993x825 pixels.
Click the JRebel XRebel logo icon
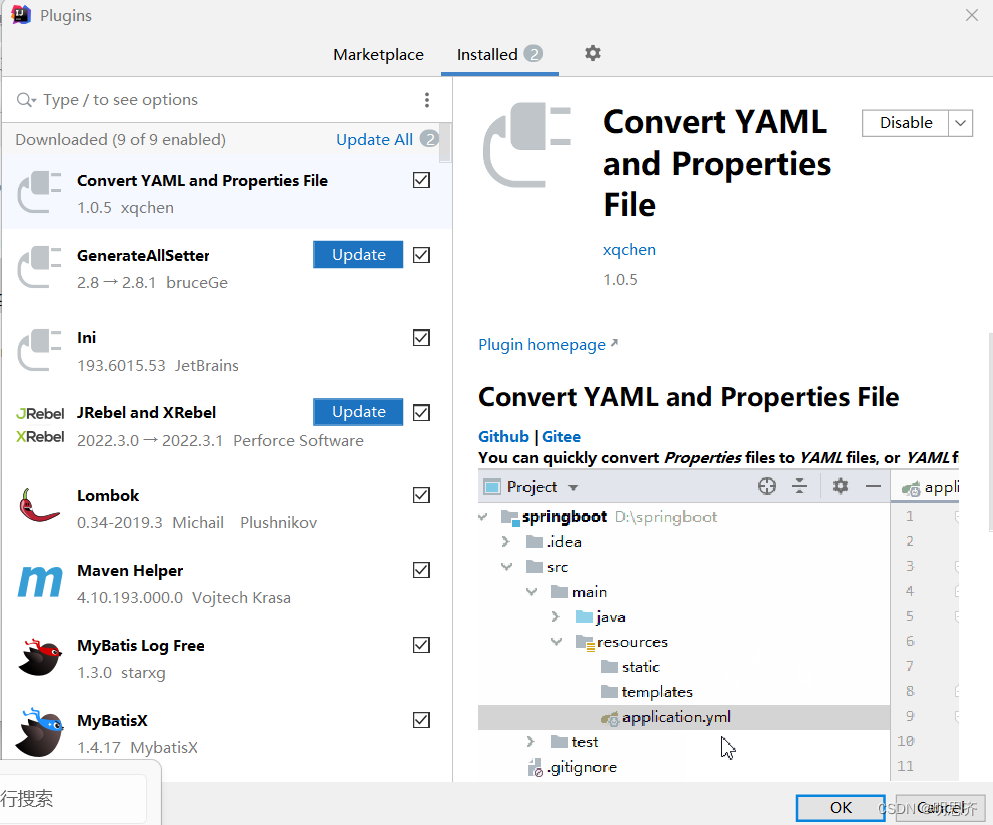[40, 425]
